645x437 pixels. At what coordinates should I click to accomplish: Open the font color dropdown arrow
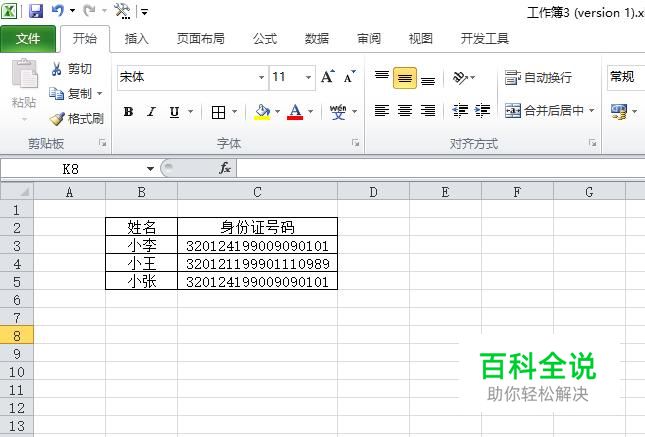point(311,112)
